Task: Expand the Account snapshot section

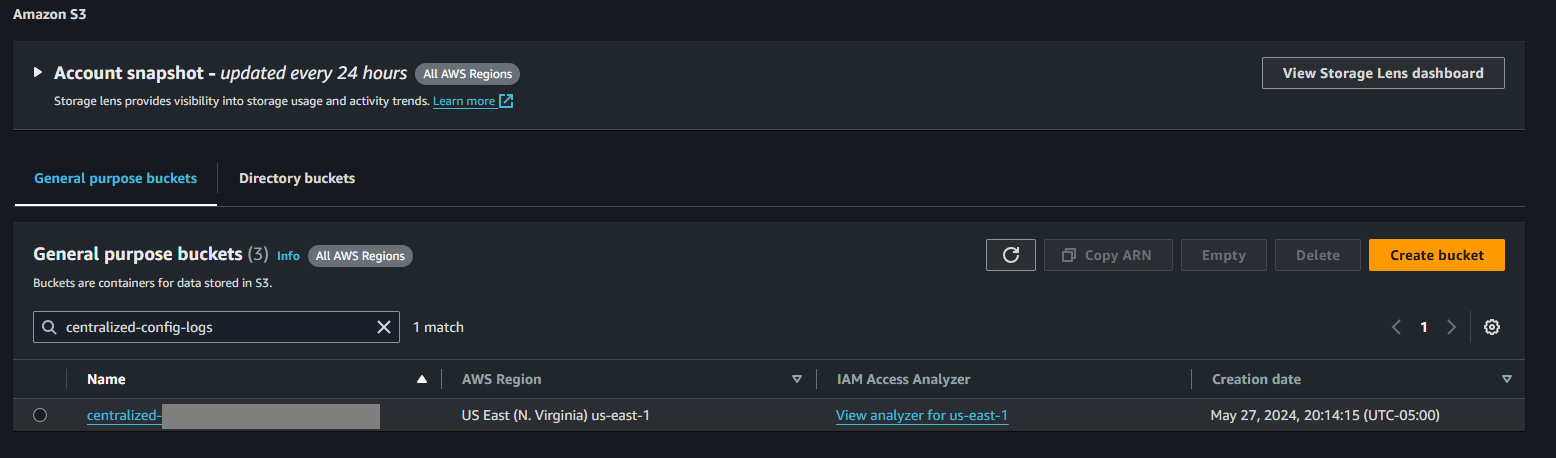Action: coord(38,73)
